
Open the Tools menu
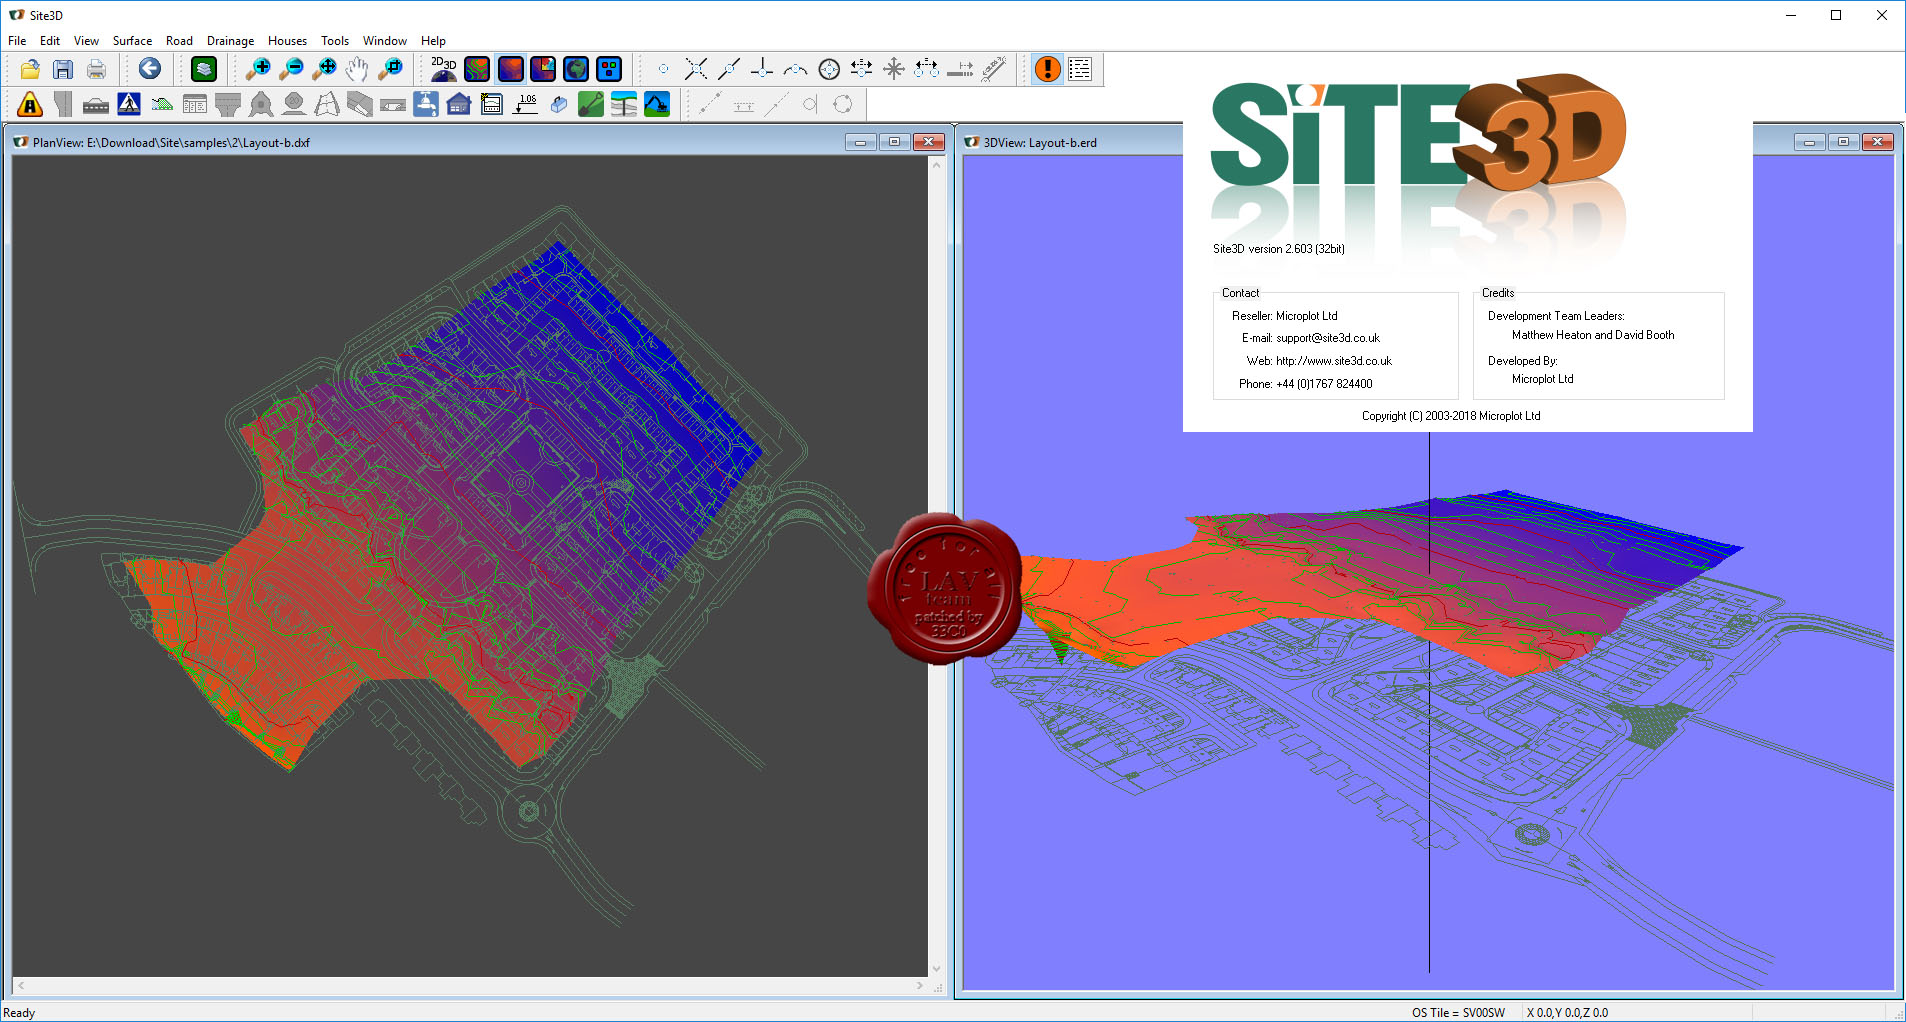coord(335,41)
